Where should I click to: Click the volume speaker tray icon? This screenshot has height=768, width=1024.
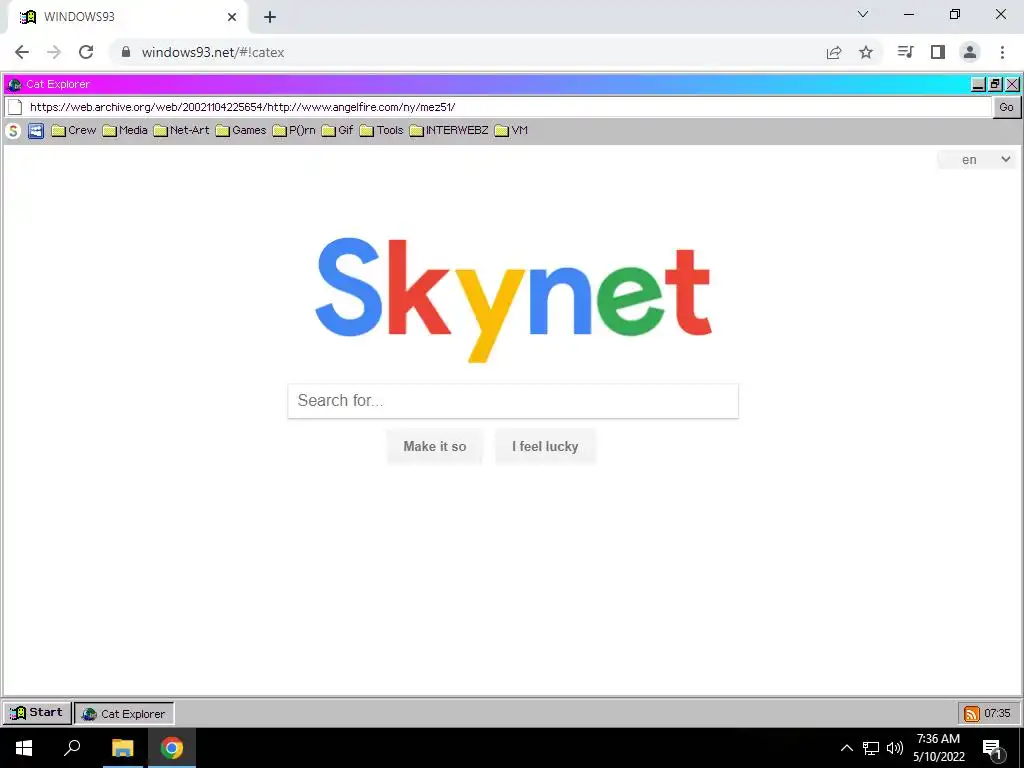895,748
